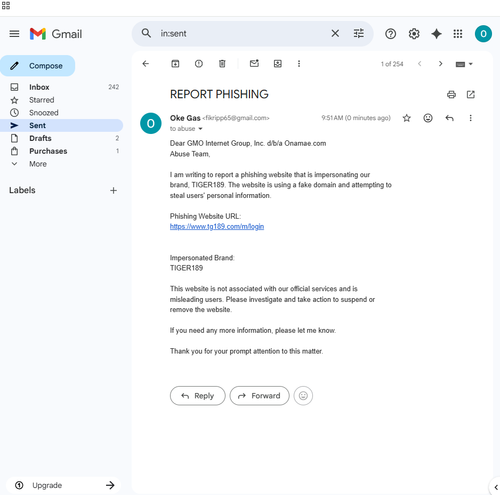This screenshot has height=495, width=500.
Task: Click the Upgrade button
Action: pyautogui.click(x=63, y=485)
